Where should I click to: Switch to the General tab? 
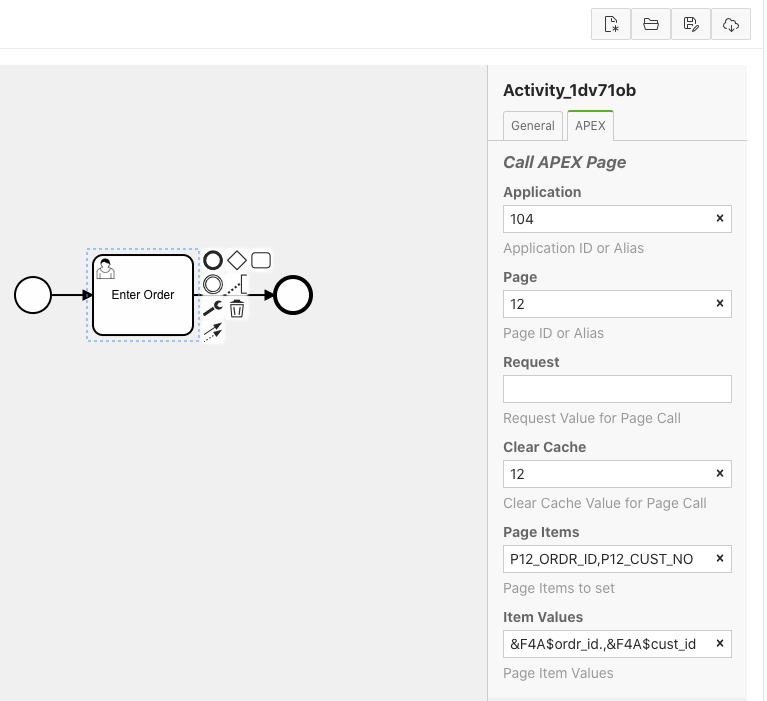pyautogui.click(x=533, y=126)
